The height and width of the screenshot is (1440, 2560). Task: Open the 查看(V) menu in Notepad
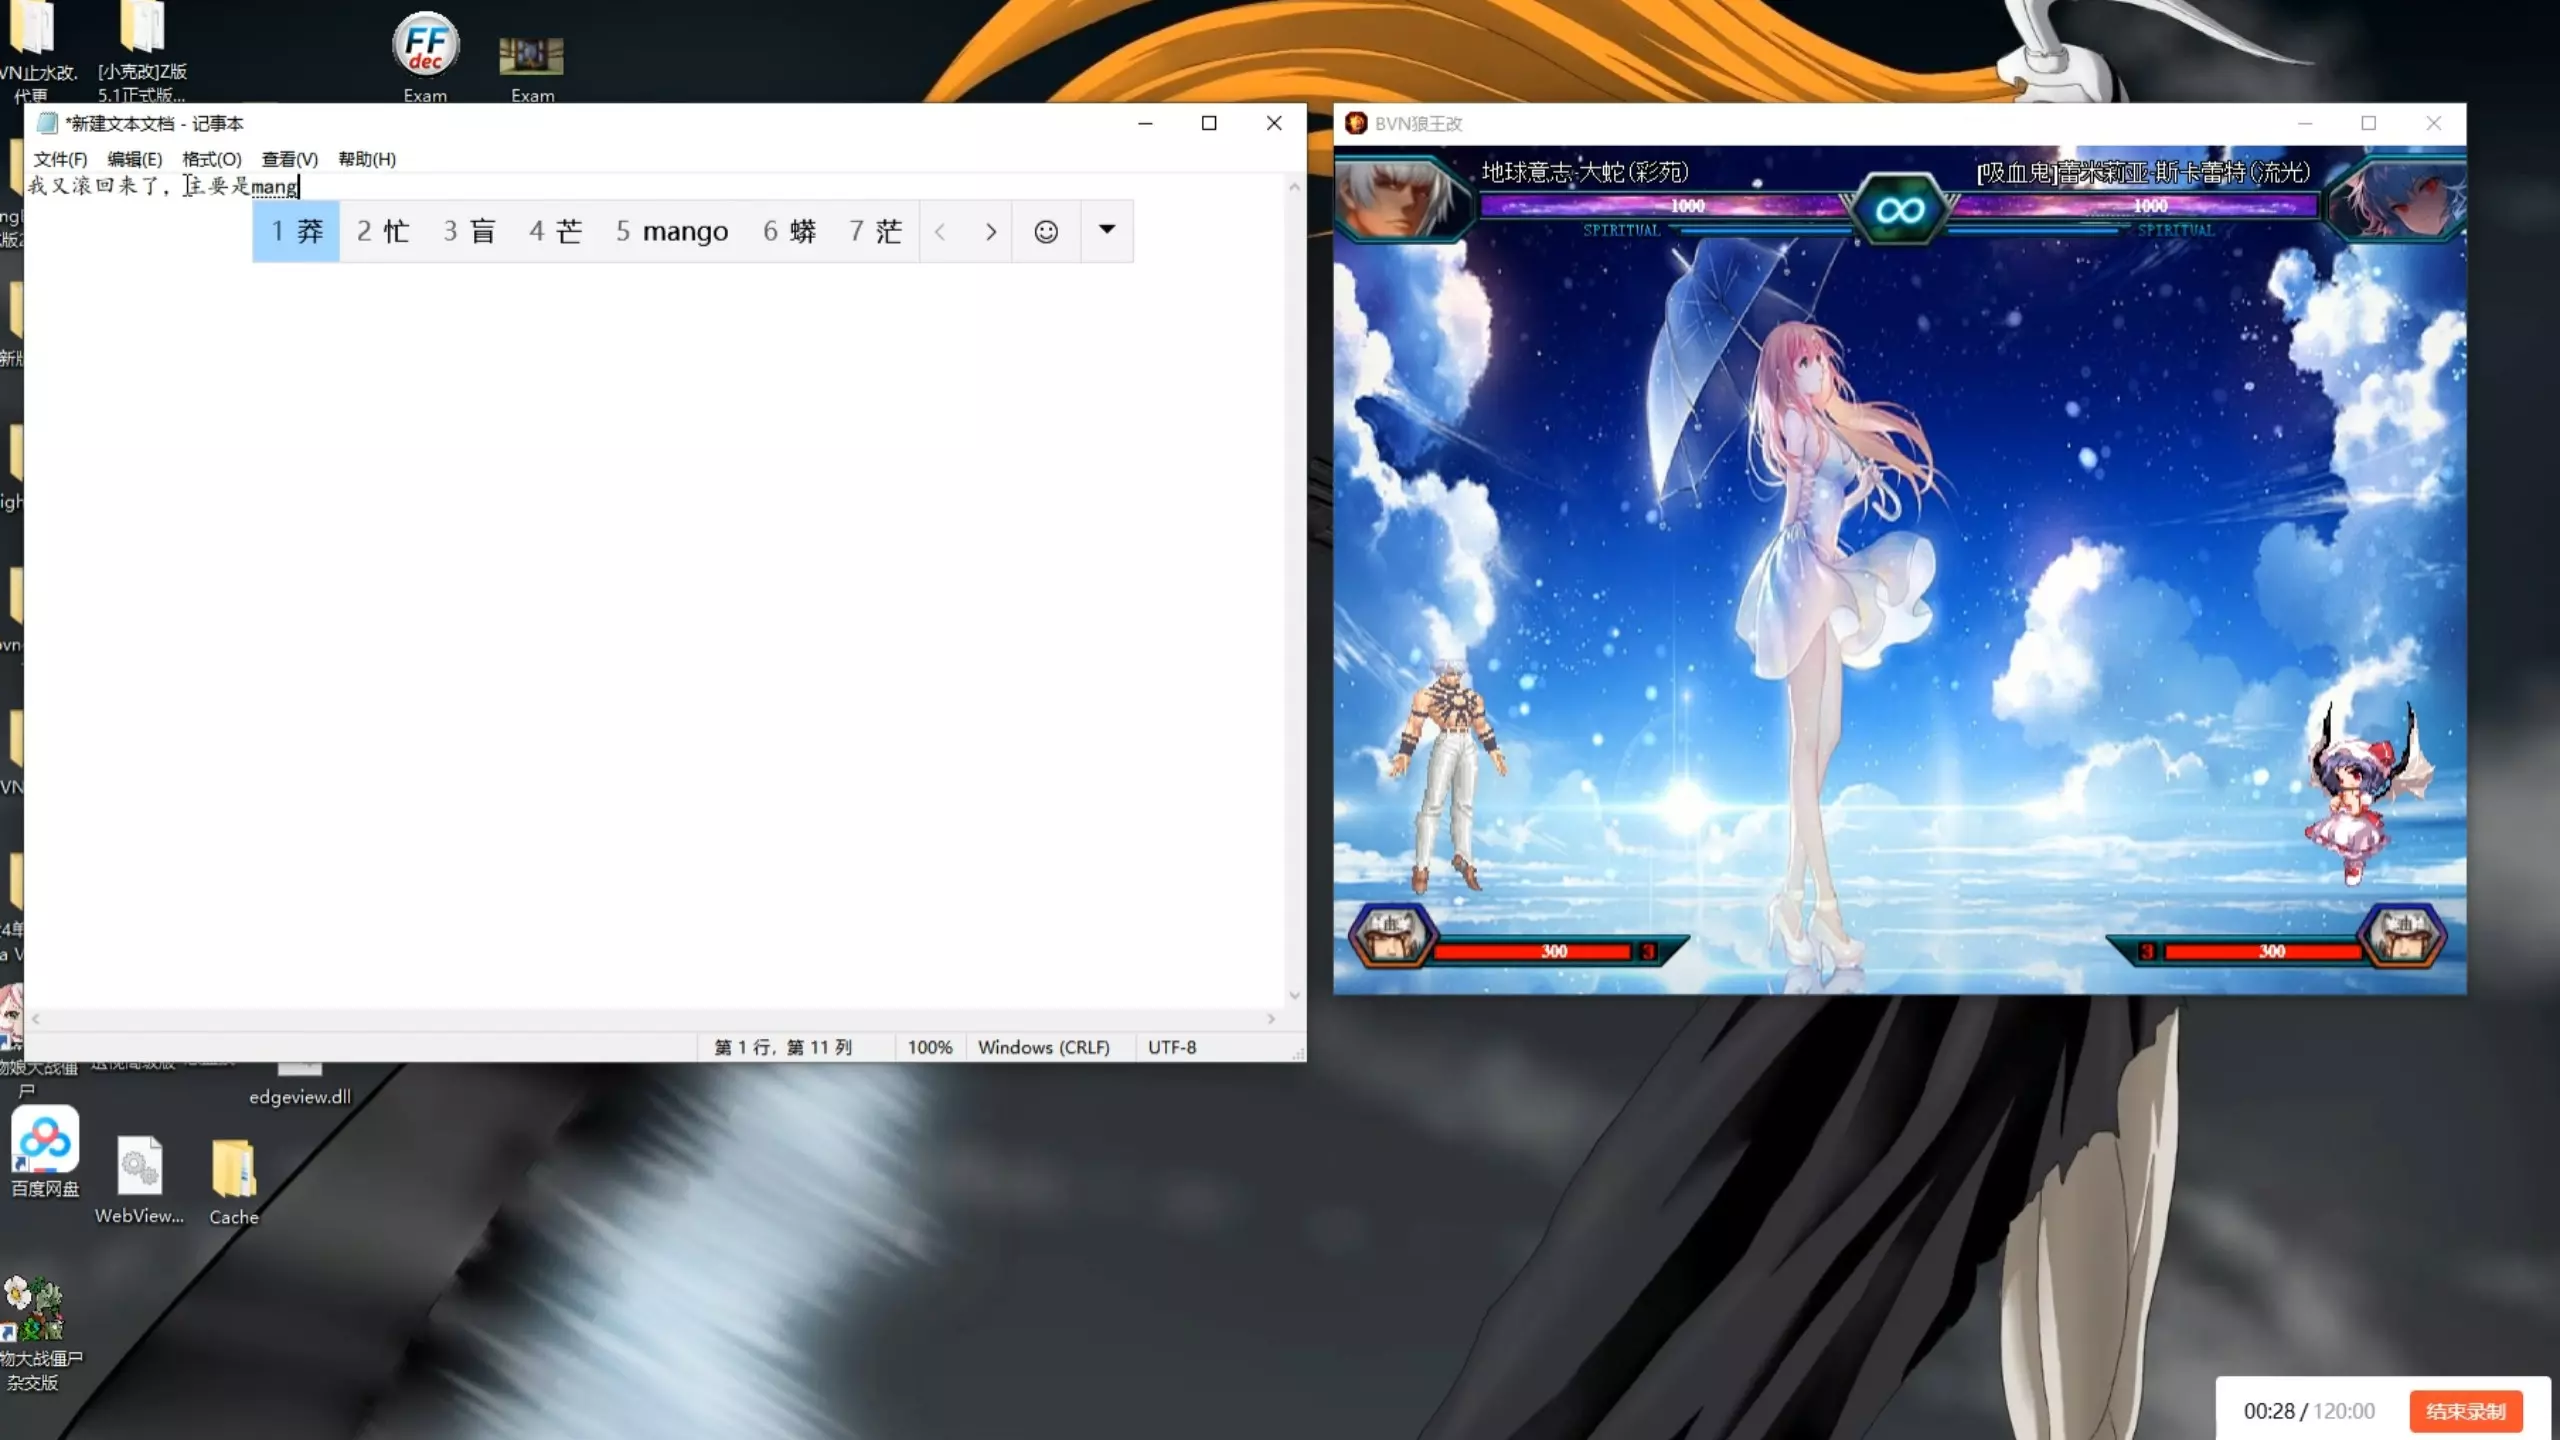290,159
